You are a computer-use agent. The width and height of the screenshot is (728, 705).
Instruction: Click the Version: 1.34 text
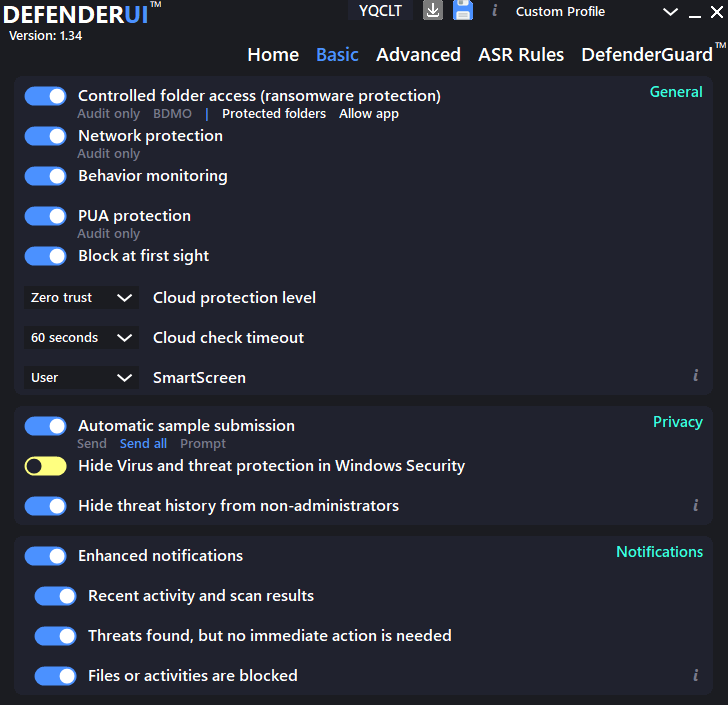[x=46, y=36]
